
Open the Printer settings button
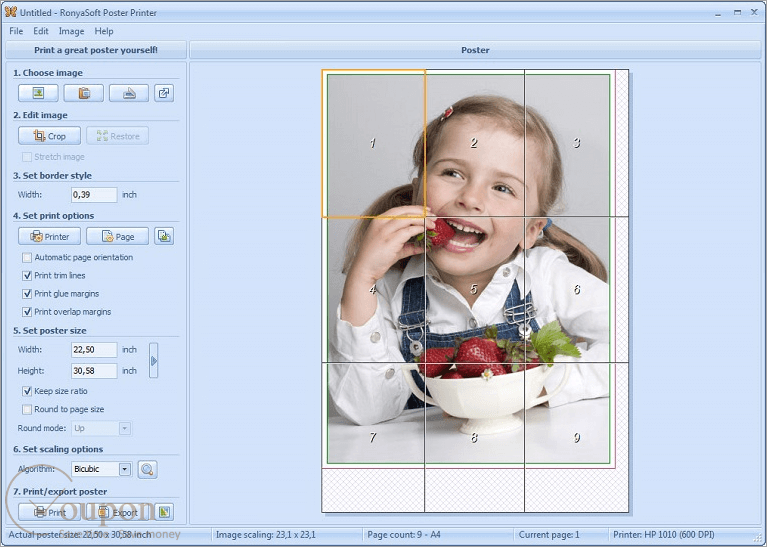49,236
